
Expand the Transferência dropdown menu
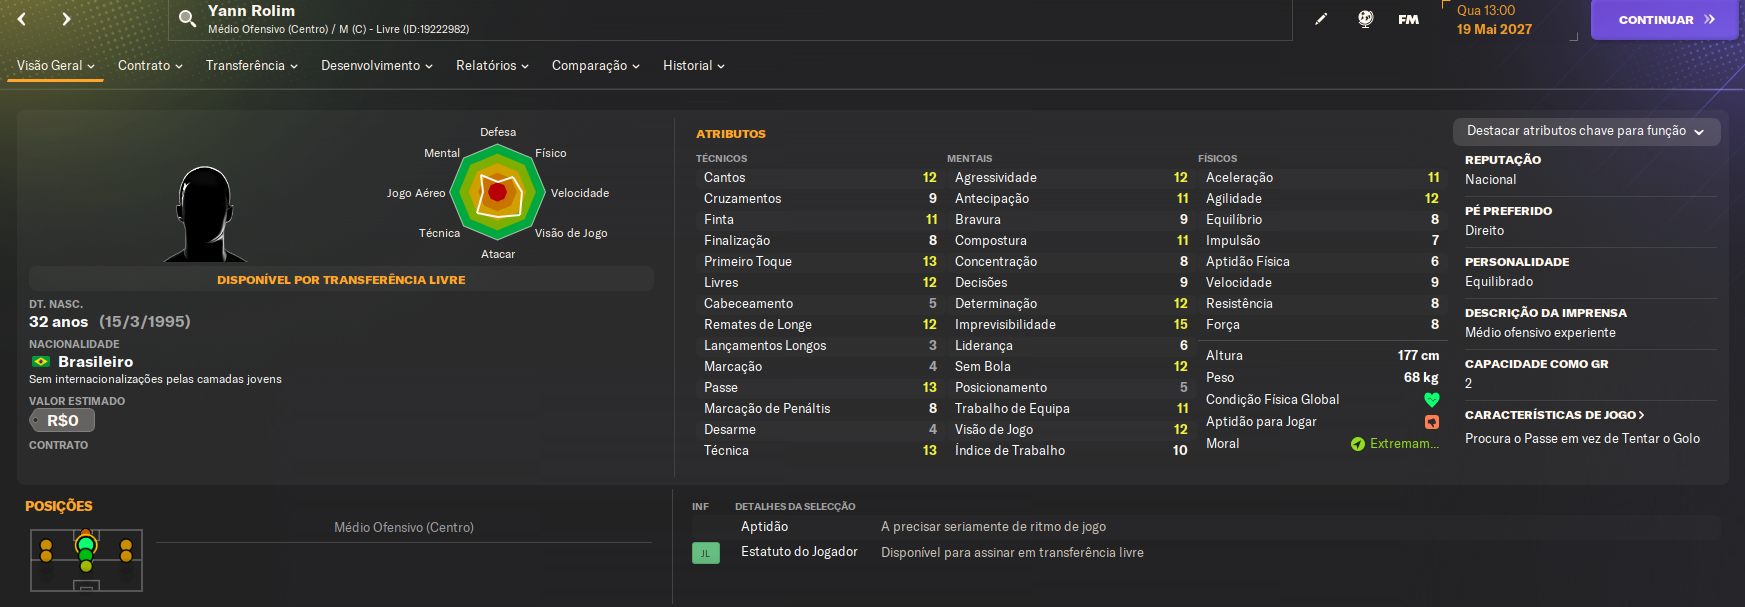pyautogui.click(x=251, y=66)
